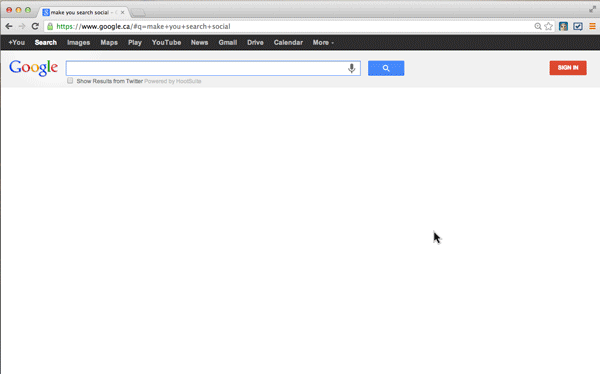Select the 'make you search social' tab
Image resolution: width=600 pixels, height=374 pixels.
(x=82, y=12)
